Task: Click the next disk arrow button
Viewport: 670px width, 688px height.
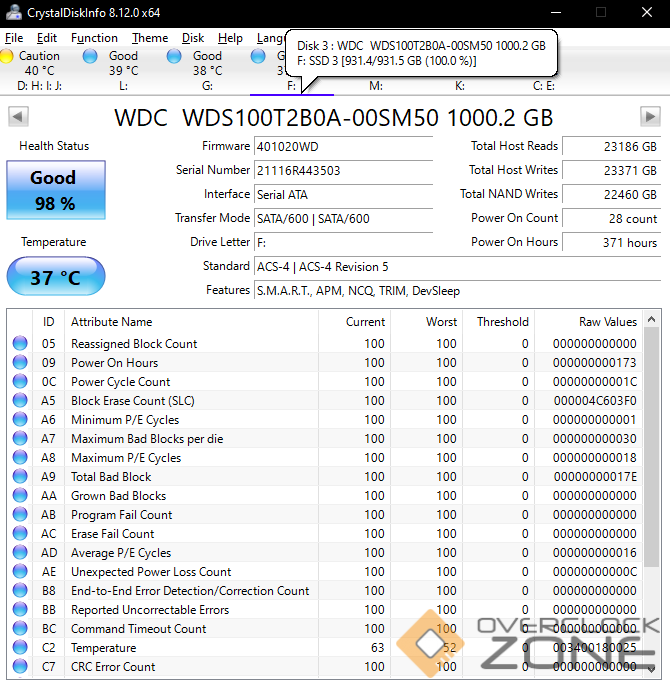Action: (651, 117)
